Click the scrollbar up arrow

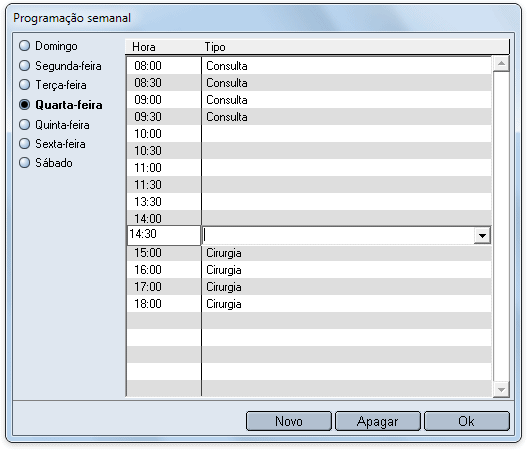[501, 64]
